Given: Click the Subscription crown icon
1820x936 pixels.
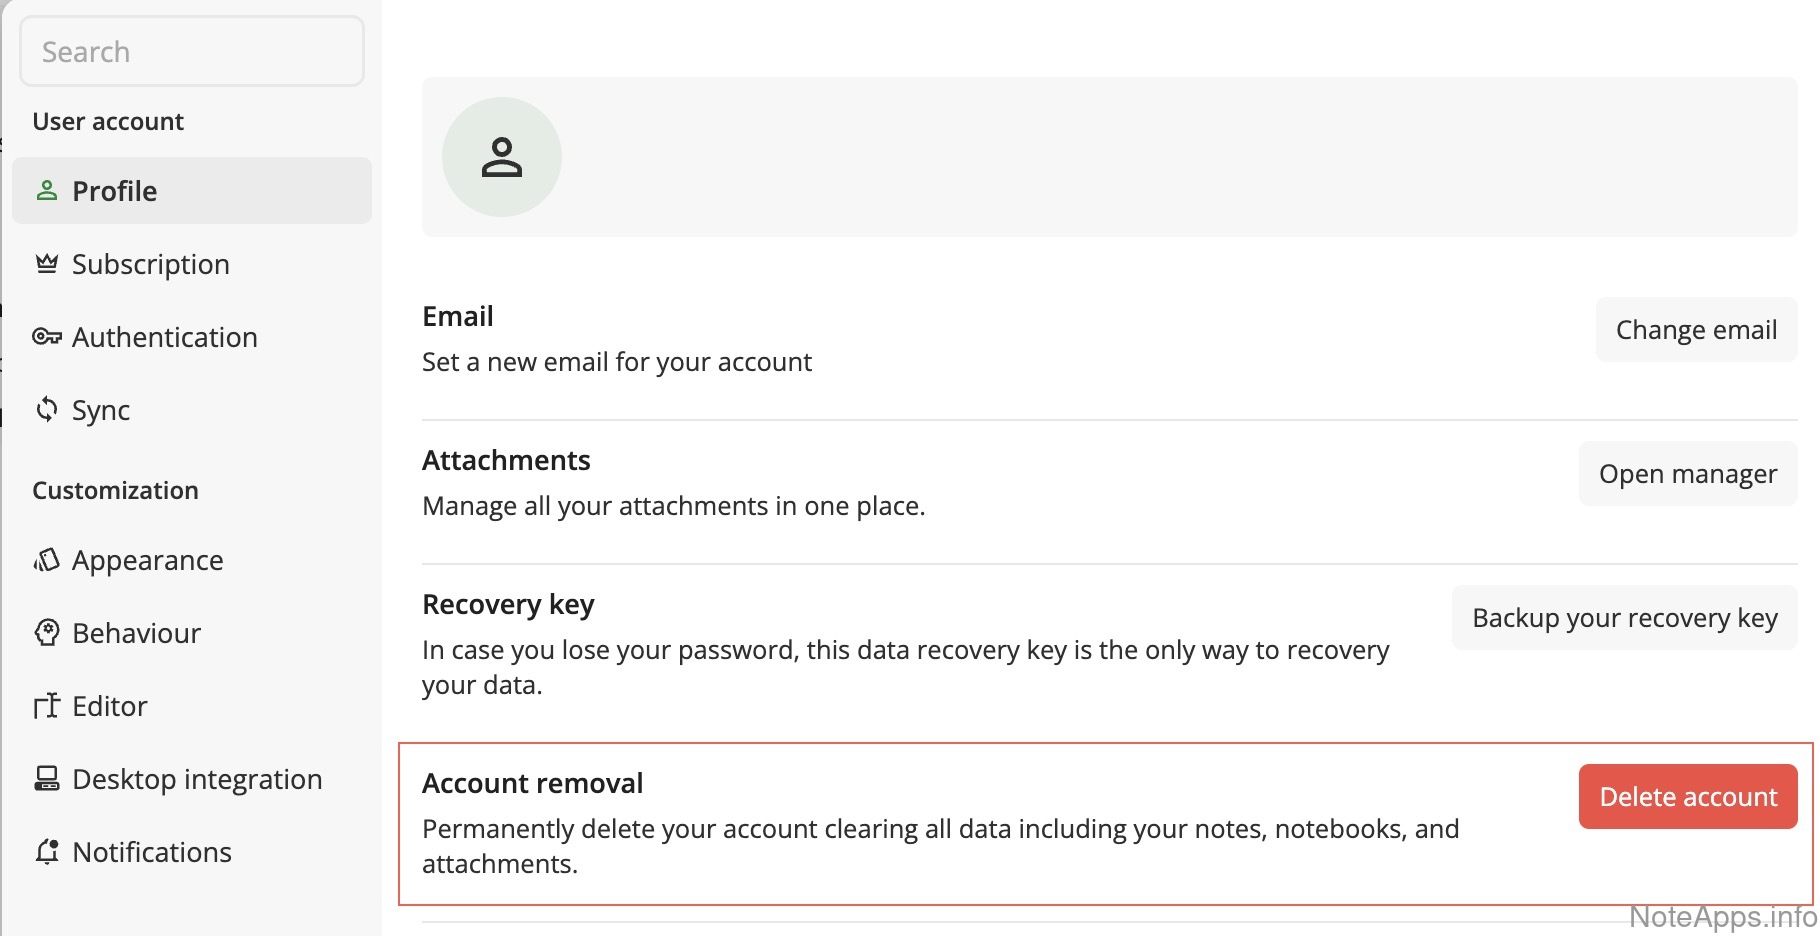Looking at the screenshot, I should [47, 263].
